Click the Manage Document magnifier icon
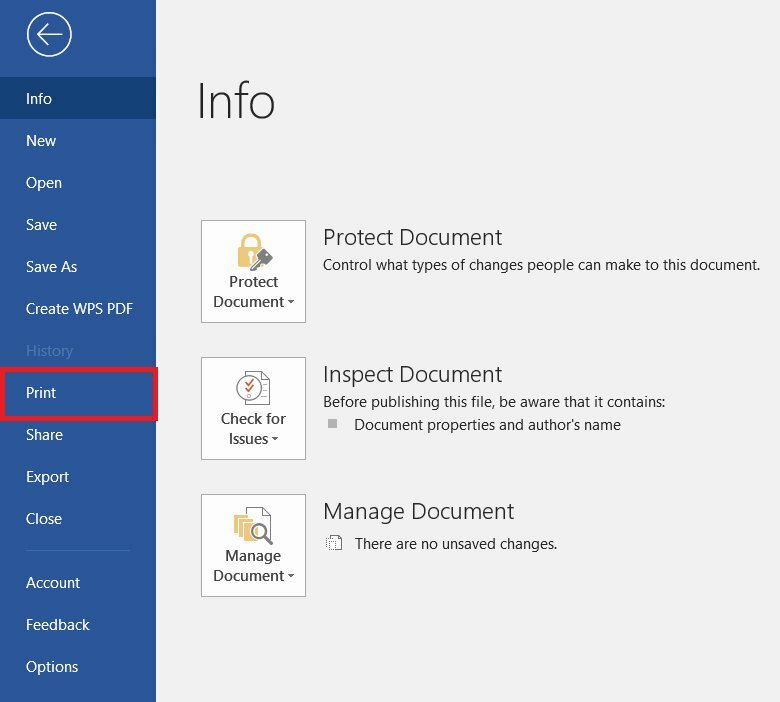Screen dimensions: 780x702 253,526
